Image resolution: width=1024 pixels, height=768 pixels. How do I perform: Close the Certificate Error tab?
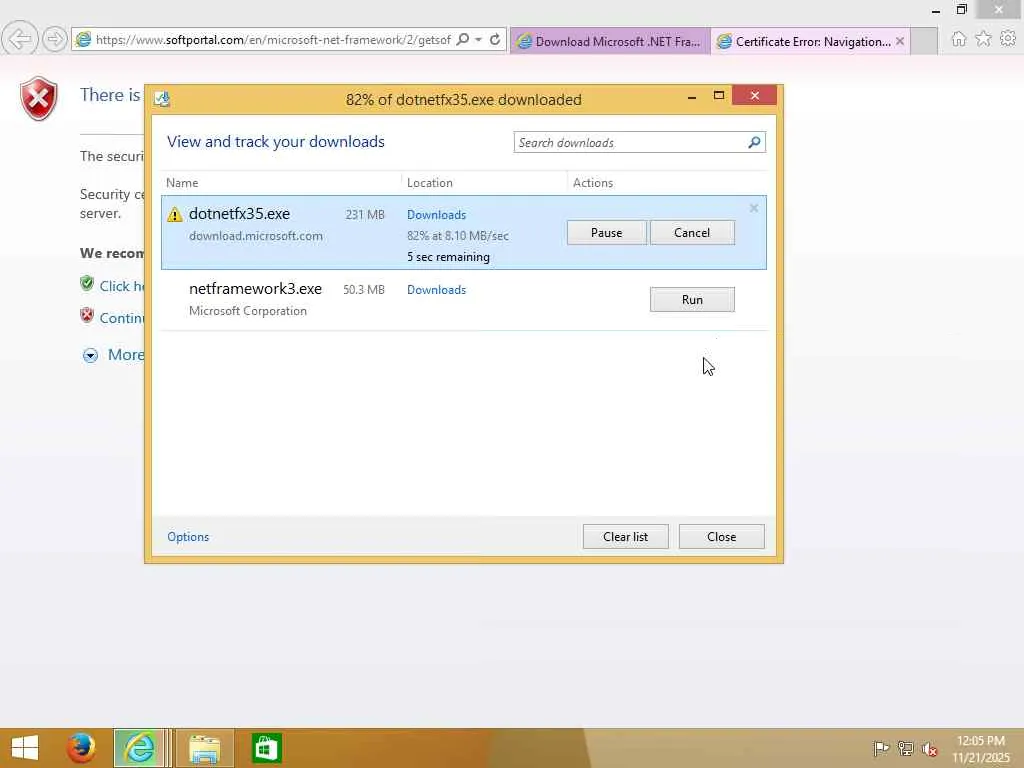coord(900,41)
